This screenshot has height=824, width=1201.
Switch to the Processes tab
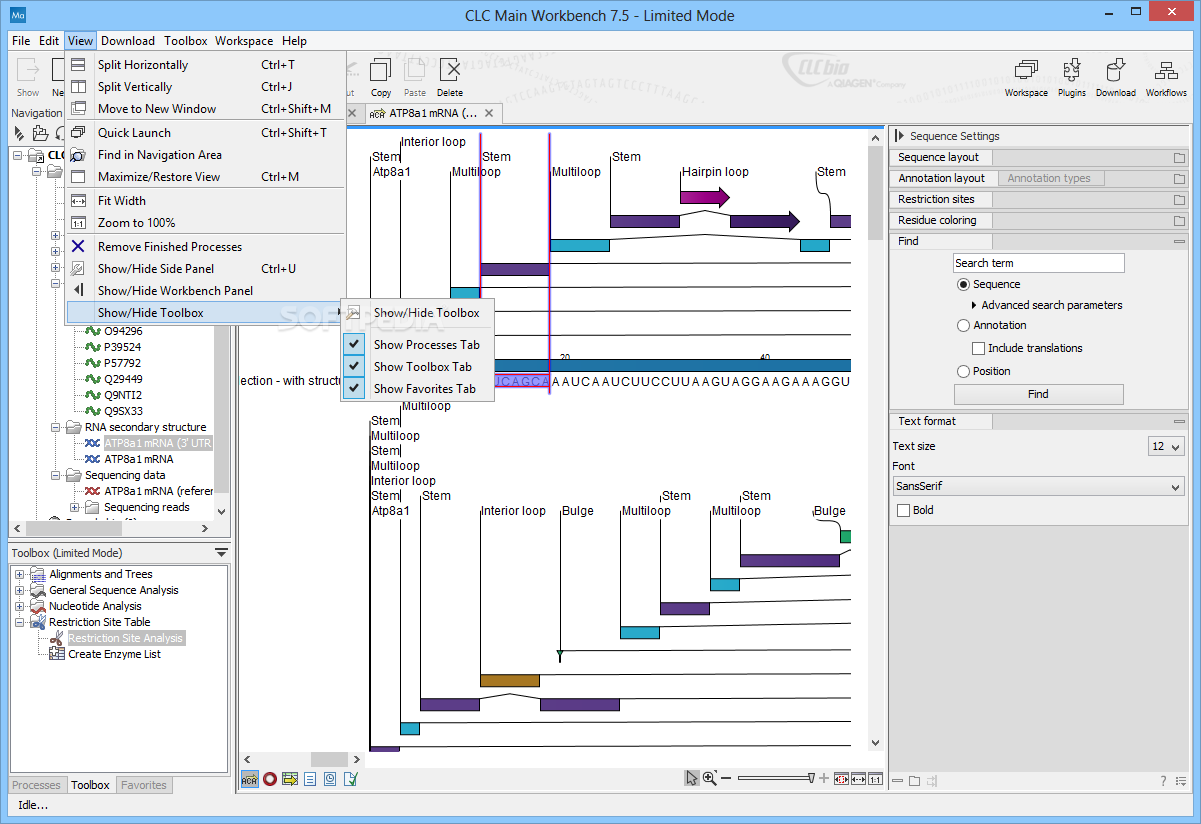coord(37,785)
